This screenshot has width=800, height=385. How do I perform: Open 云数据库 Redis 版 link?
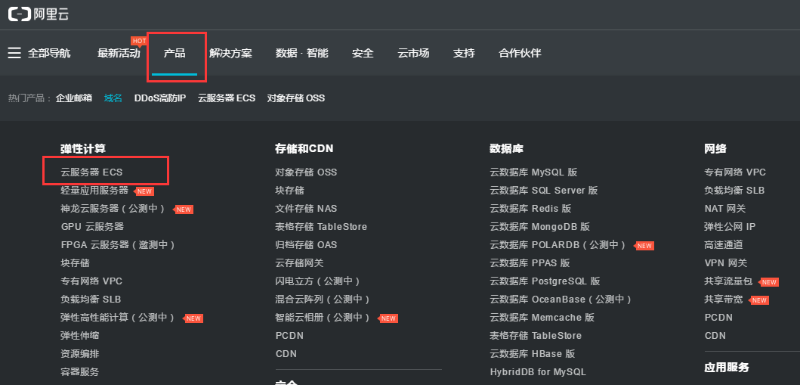tap(531, 209)
